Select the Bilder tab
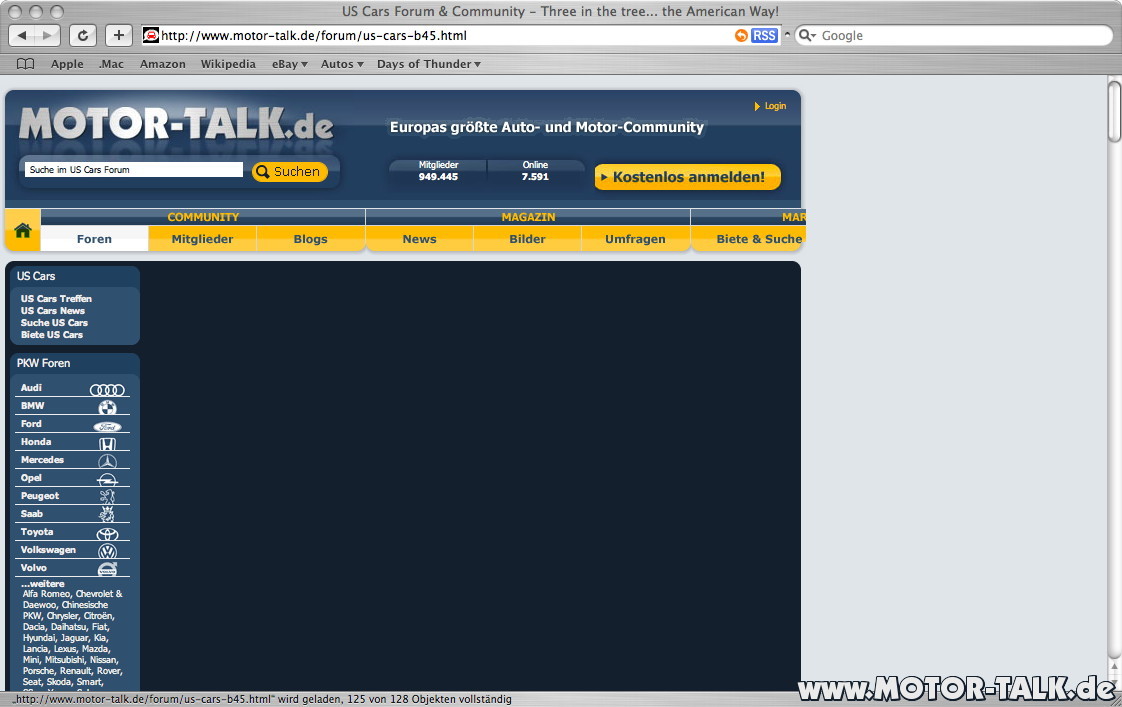Image resolution: width=1122 pixels, height=707 pixels. click(527, 239)
